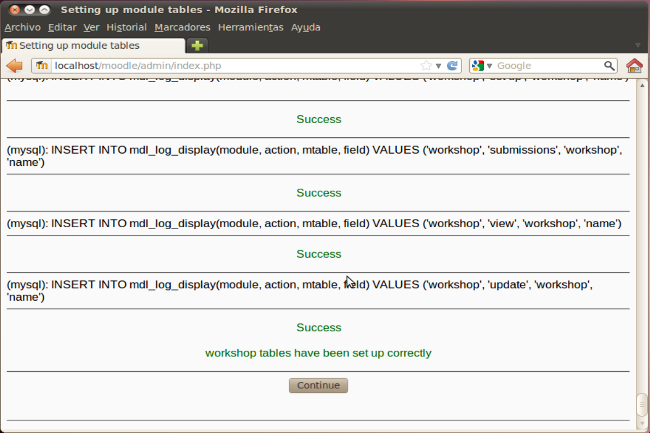650x433 pixels.
Task: Click inside the Google search box
Action: [547, 66]
